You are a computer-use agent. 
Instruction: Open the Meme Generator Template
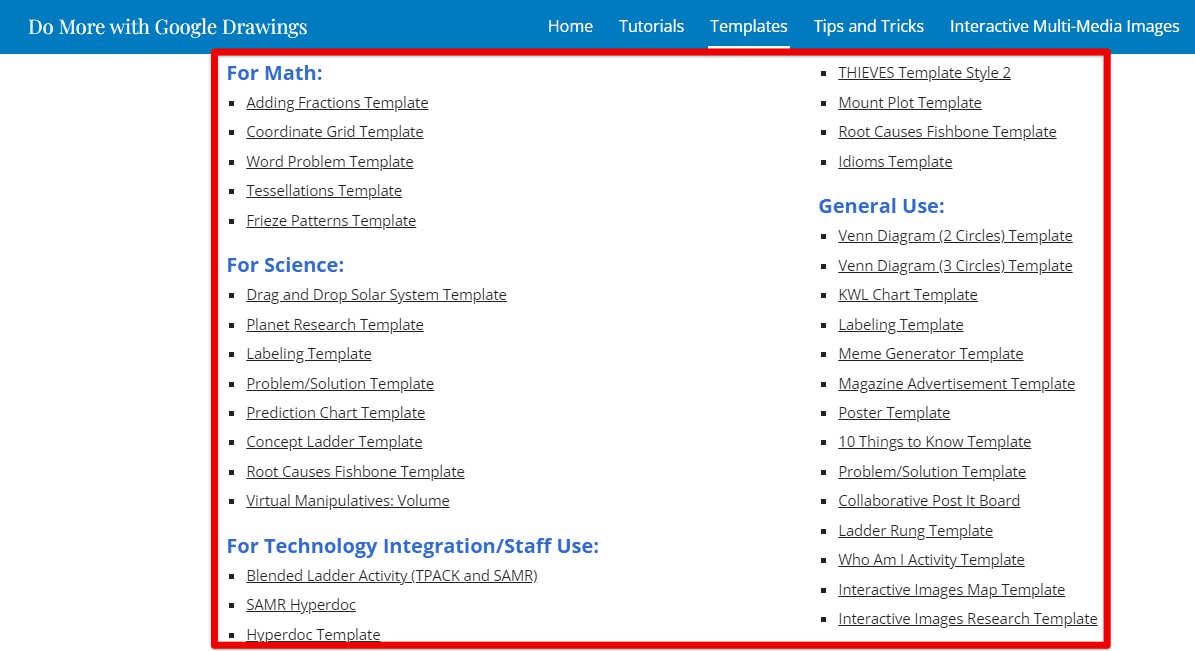(x=931, y=354)
